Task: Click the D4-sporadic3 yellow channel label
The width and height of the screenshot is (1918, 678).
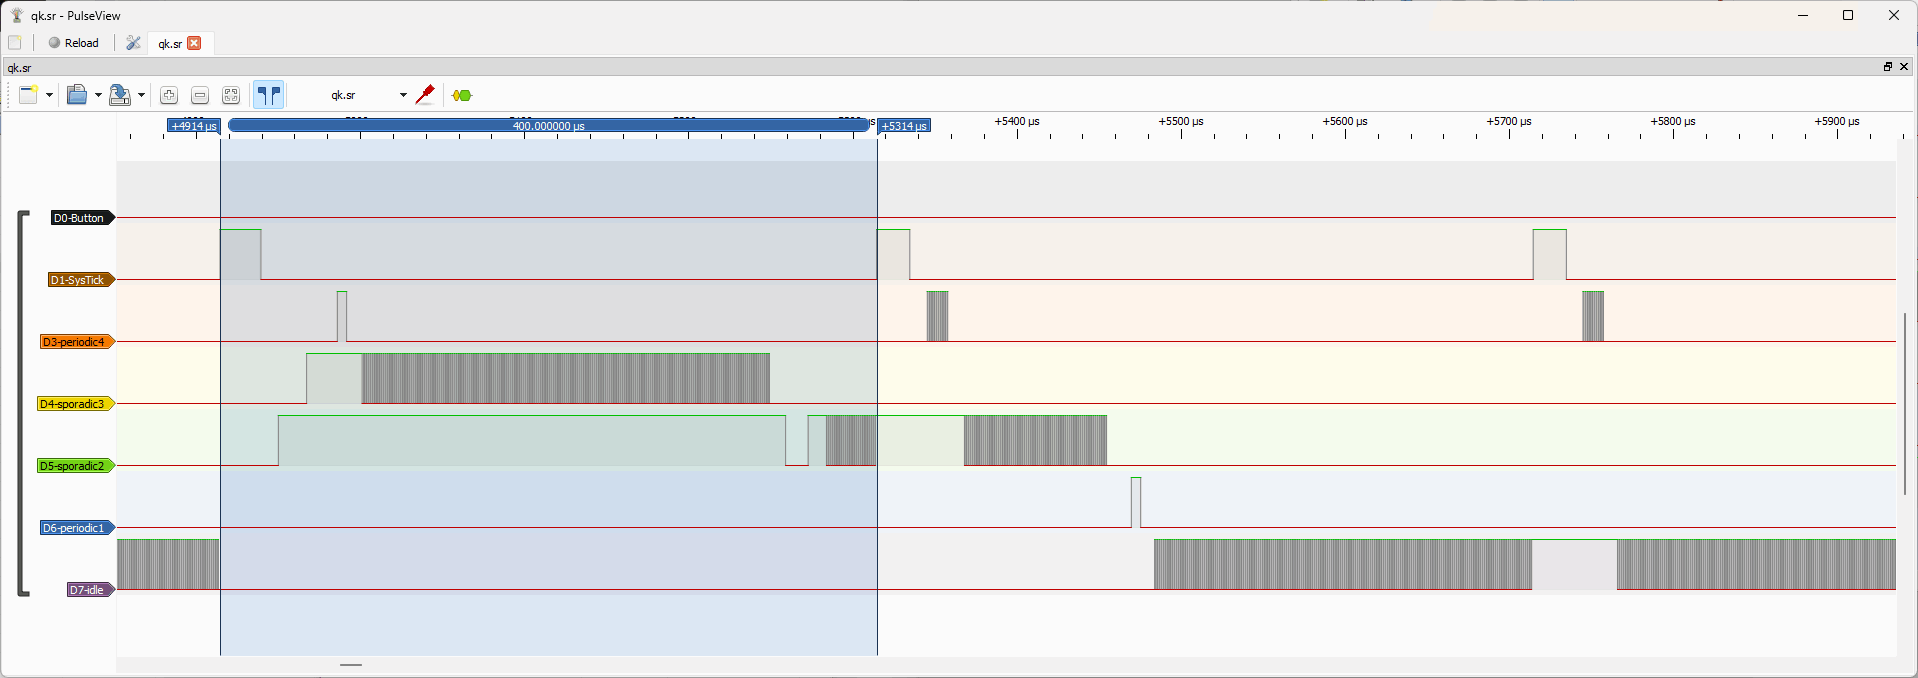Action: (73, 404)
